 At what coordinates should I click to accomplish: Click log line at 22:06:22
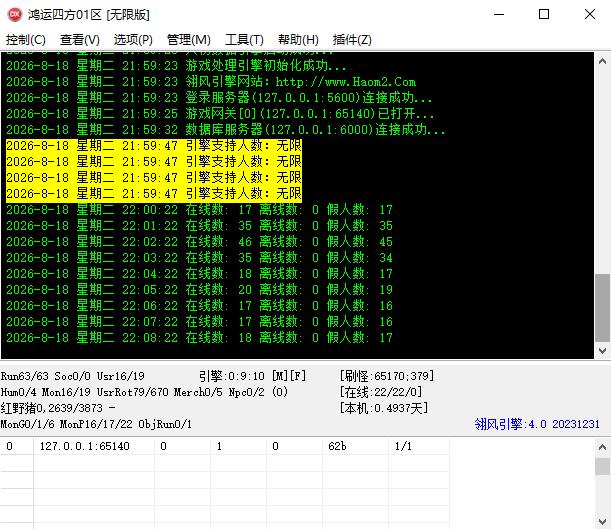(x=200, y=306)
